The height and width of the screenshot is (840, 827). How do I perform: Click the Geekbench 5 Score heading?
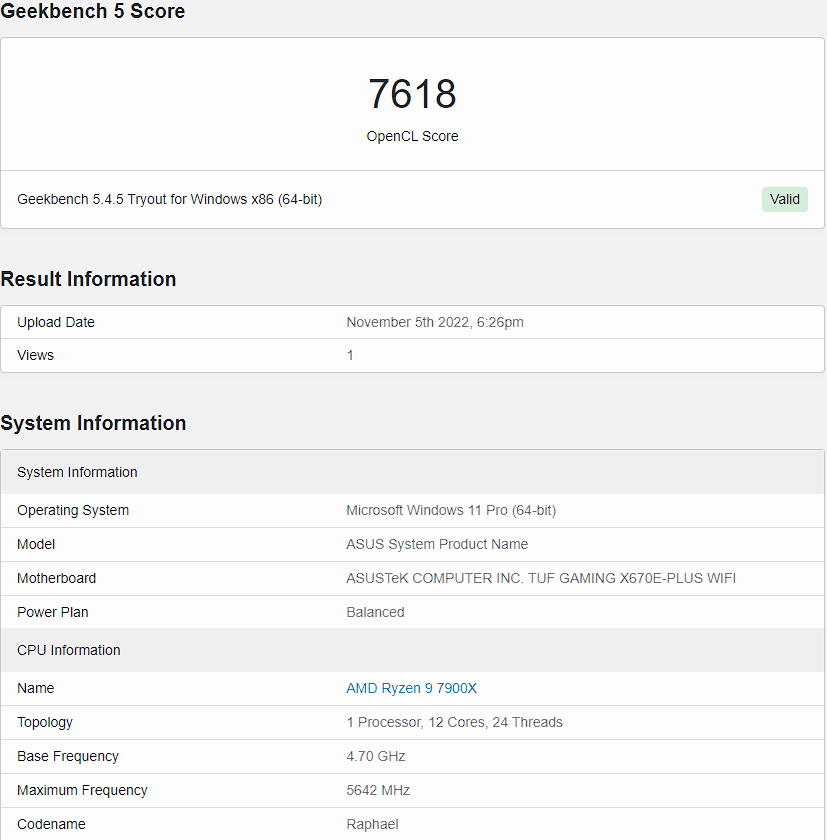pos(93,11)
